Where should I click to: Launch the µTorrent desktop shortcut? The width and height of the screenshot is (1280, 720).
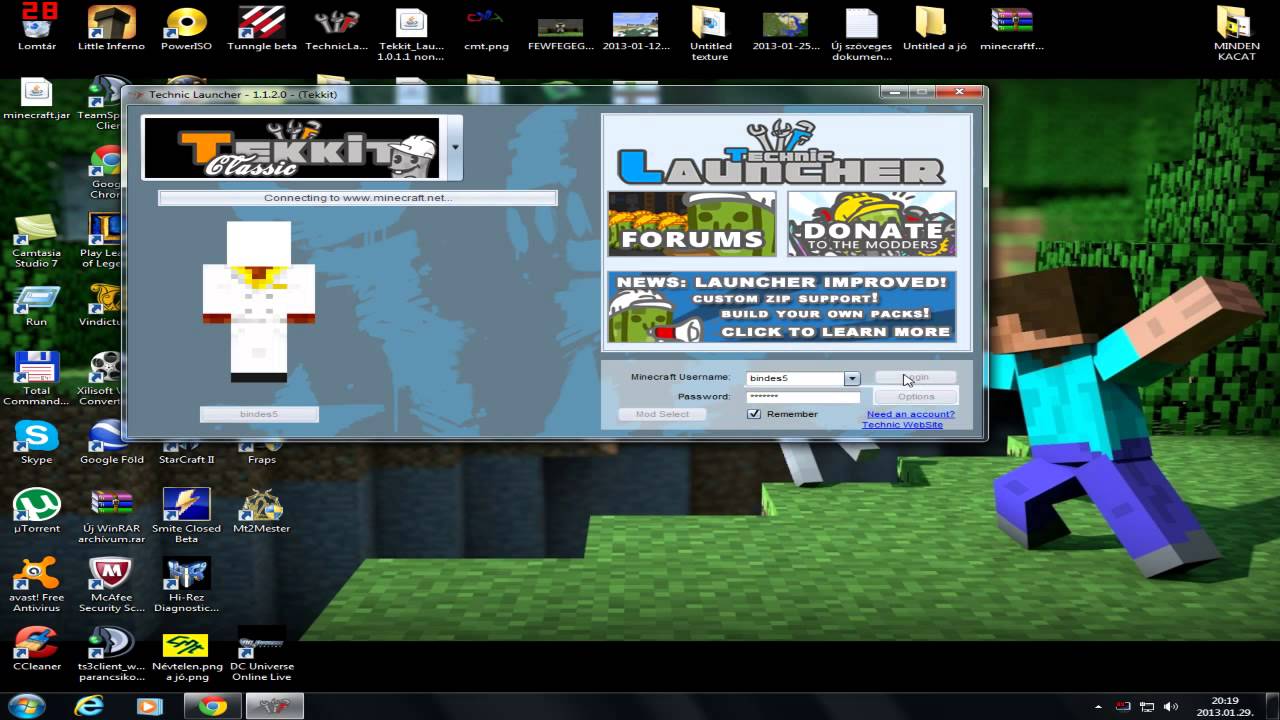37,511
